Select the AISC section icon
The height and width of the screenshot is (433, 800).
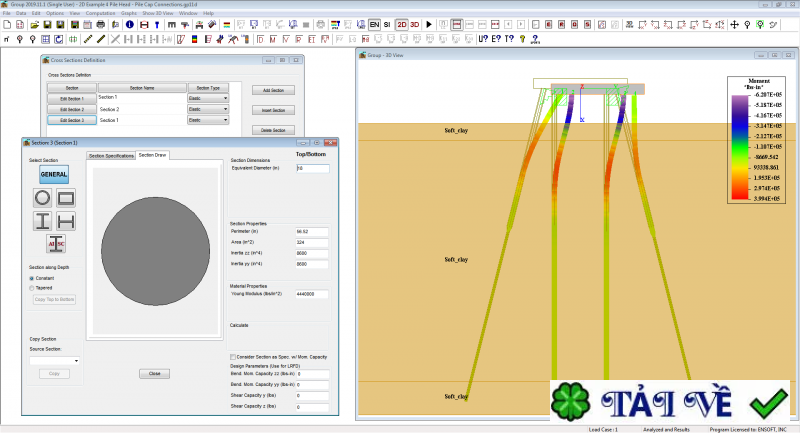[x=55, y=243]
